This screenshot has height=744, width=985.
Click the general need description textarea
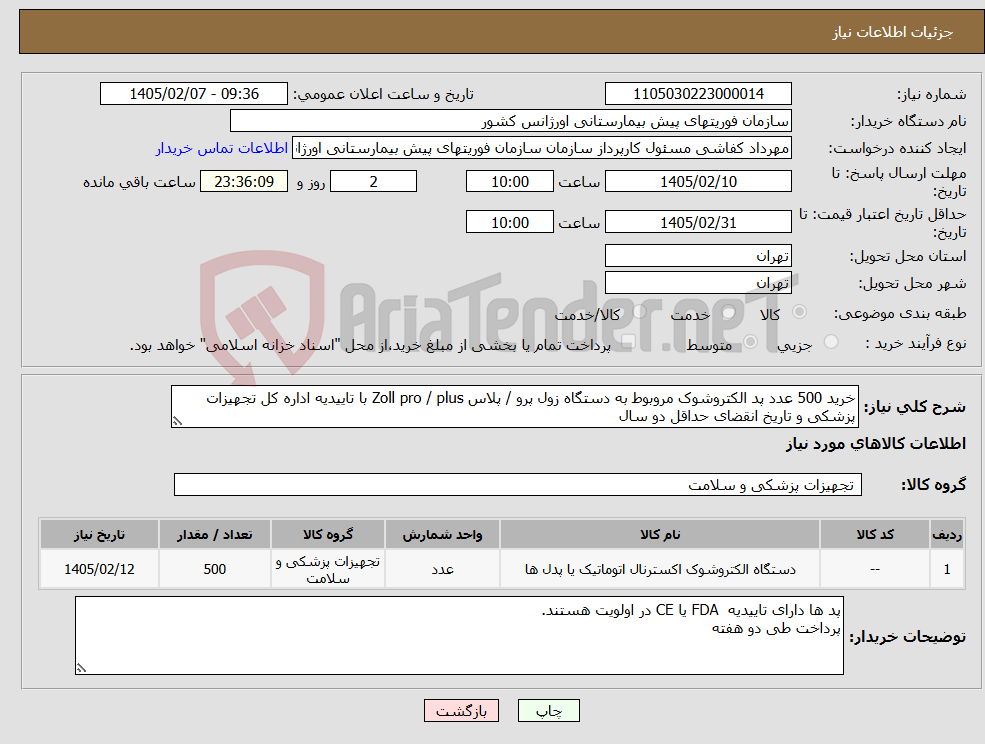514,407
